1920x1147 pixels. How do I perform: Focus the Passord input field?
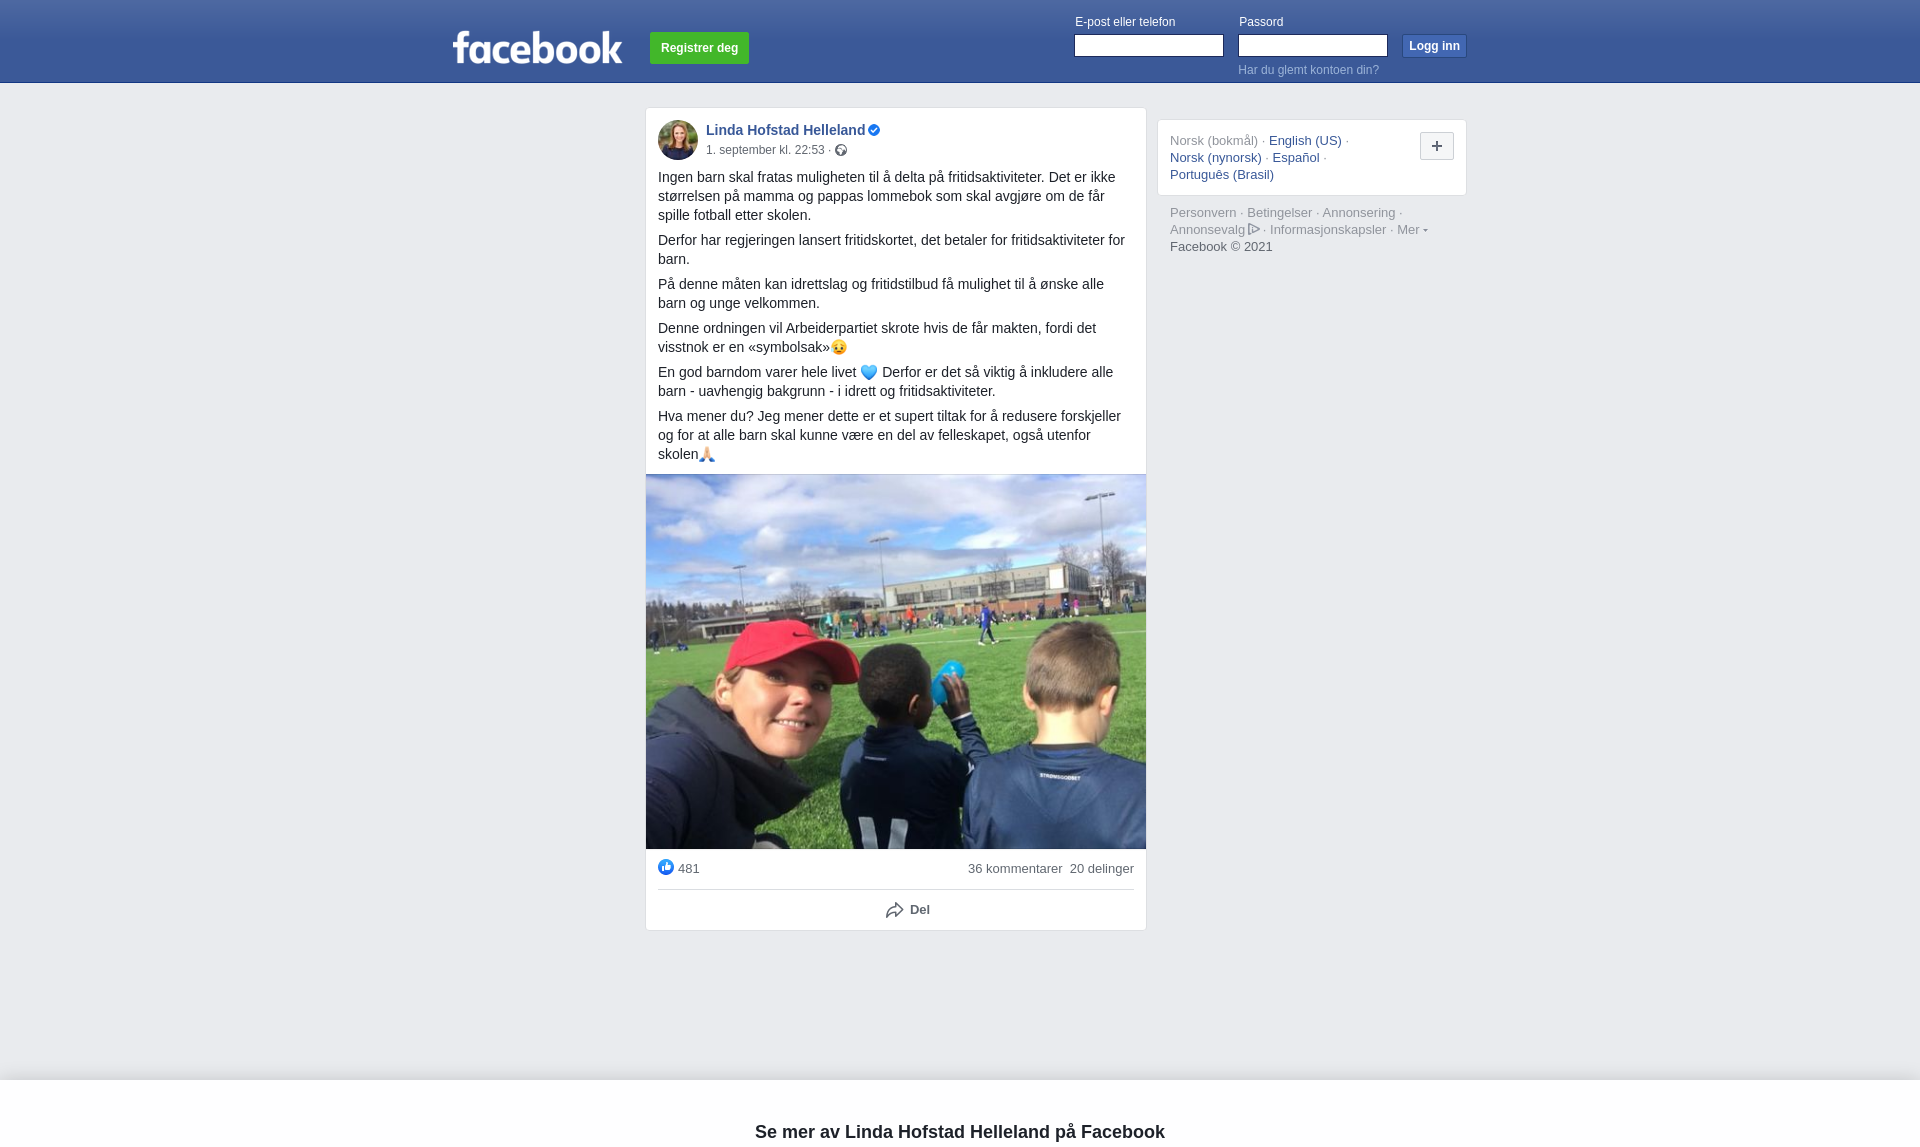click(x=1313, y=46)
